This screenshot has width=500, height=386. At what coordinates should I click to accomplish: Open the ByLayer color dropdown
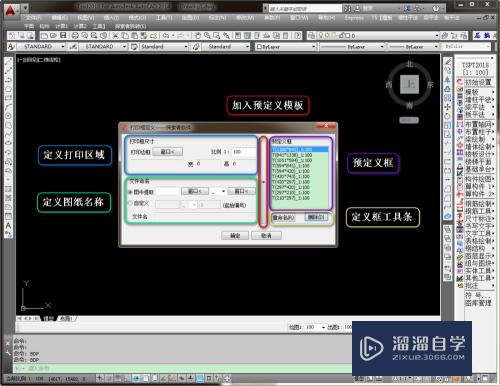pyautogui.click(x=286, y=47)
